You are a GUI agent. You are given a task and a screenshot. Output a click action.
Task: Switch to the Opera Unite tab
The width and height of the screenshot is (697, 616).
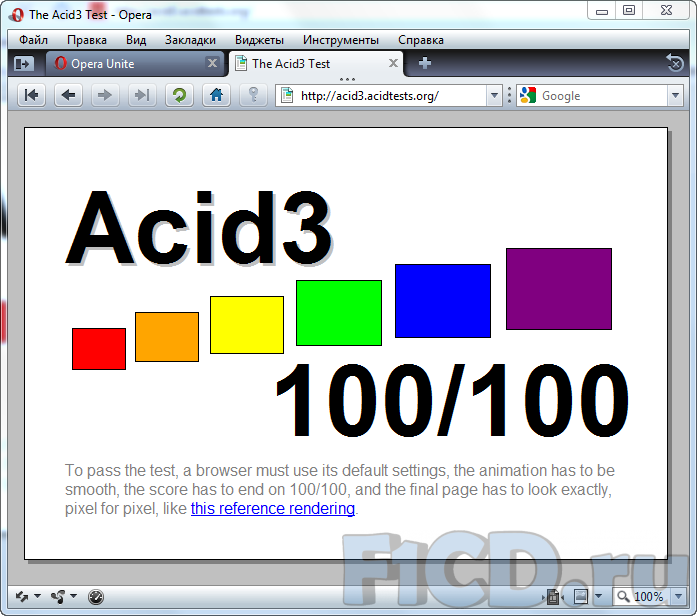(135, 64)
